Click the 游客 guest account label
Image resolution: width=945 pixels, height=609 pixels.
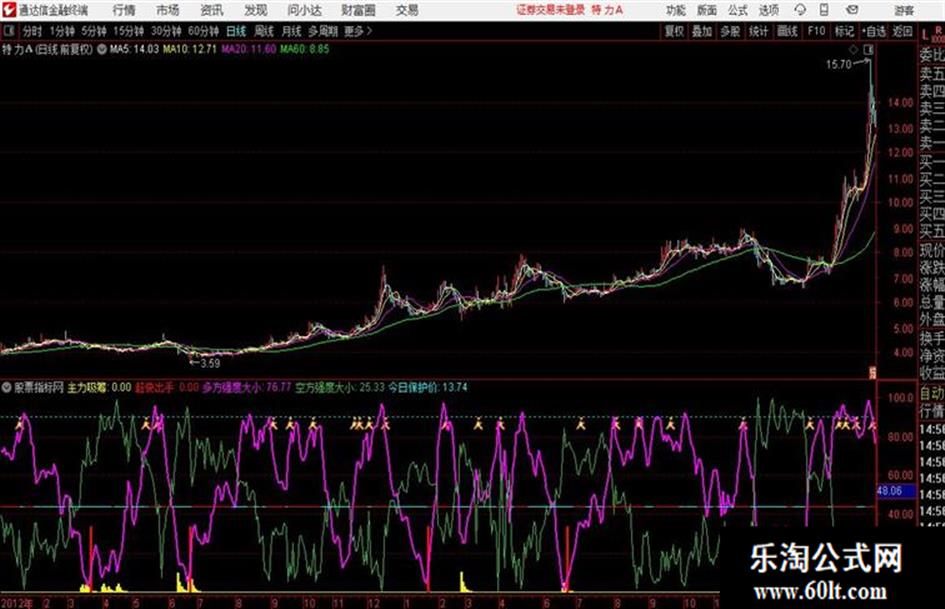(x=903, y=10)
